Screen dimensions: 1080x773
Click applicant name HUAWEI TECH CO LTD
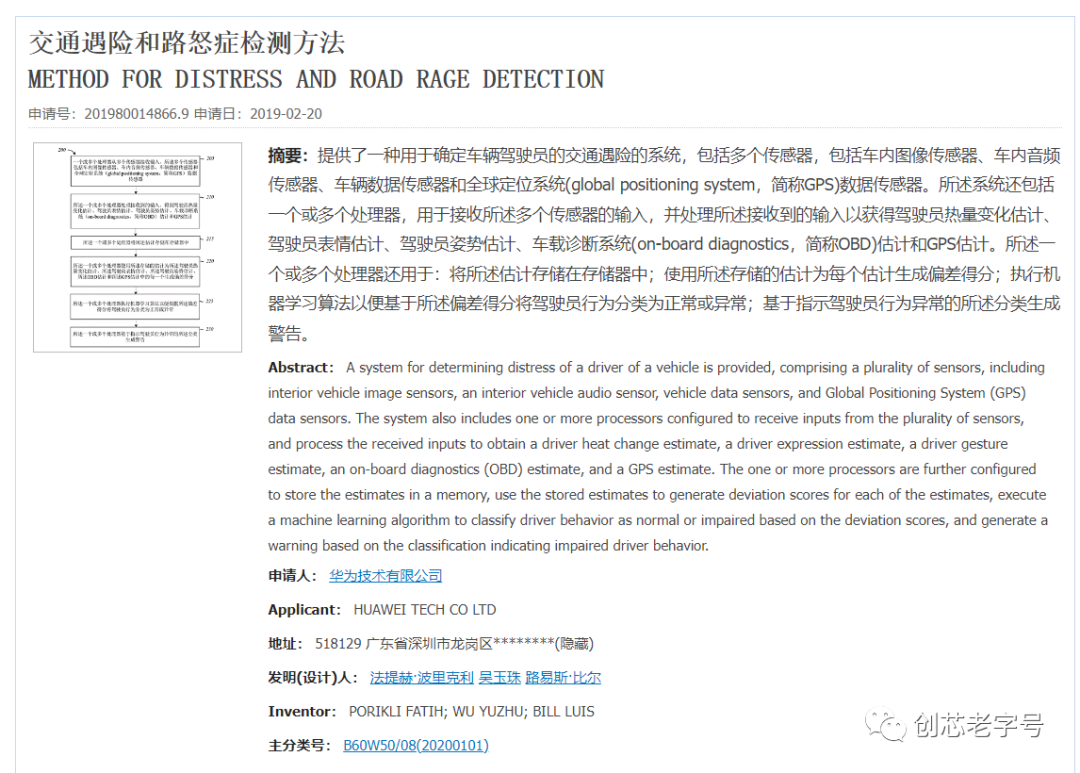pyautogui.click(x=425, y=610)
